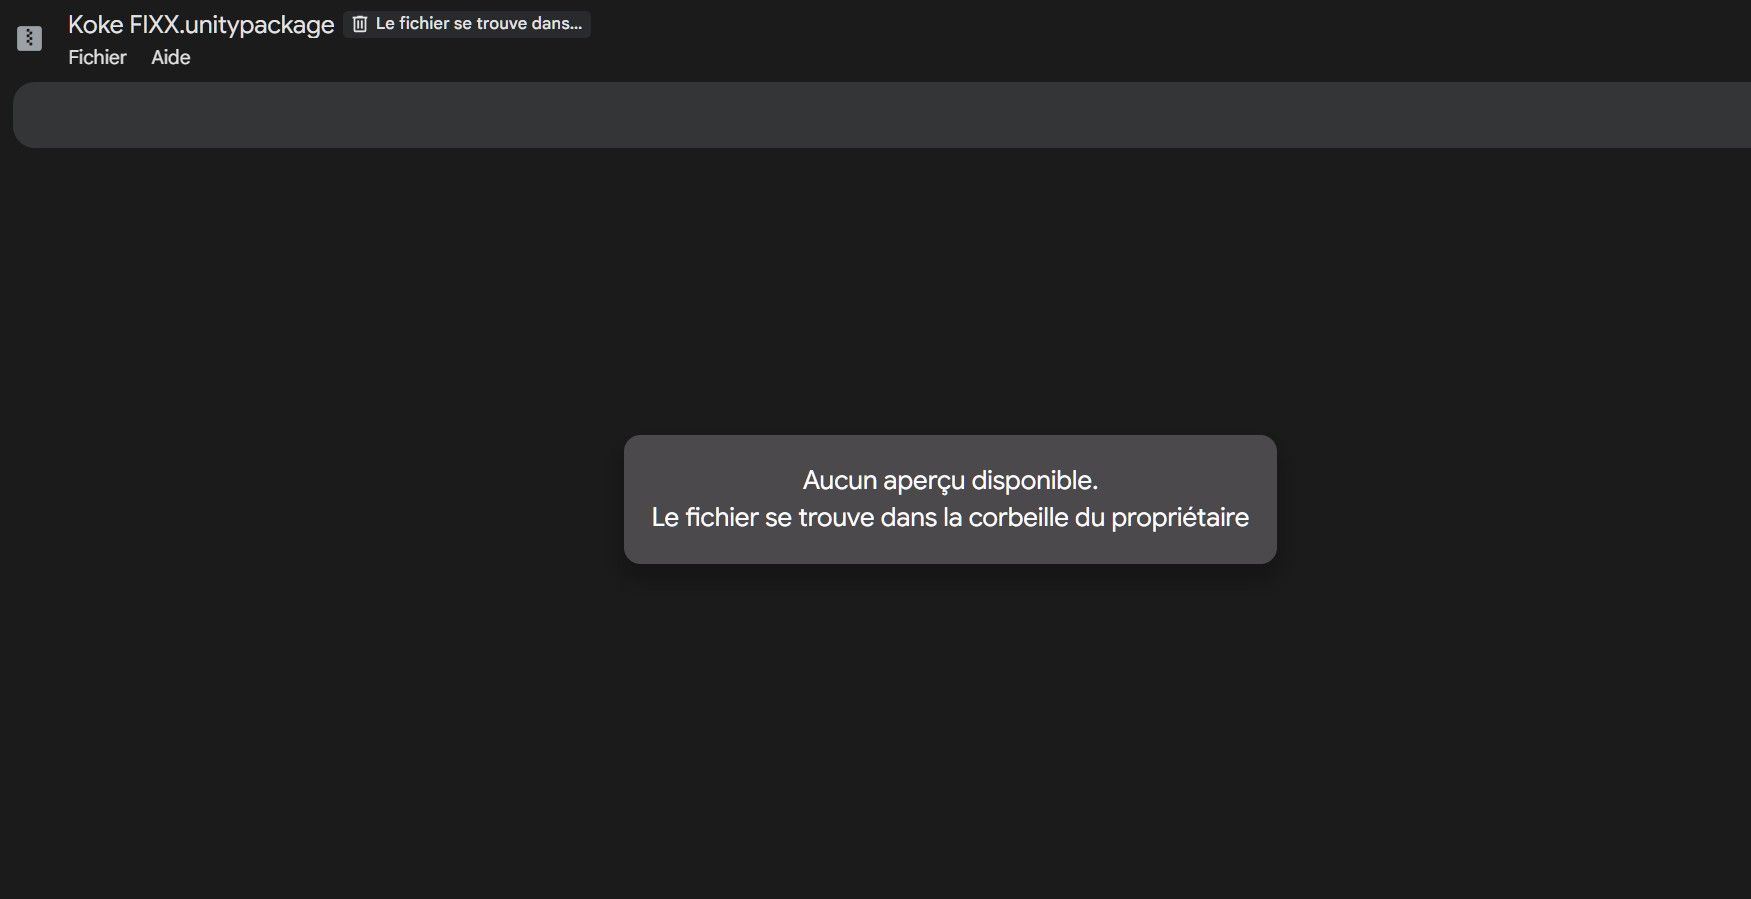1751x899 pixels.
Task: Open the Fichier menu
Action: [x=97, y=58]
